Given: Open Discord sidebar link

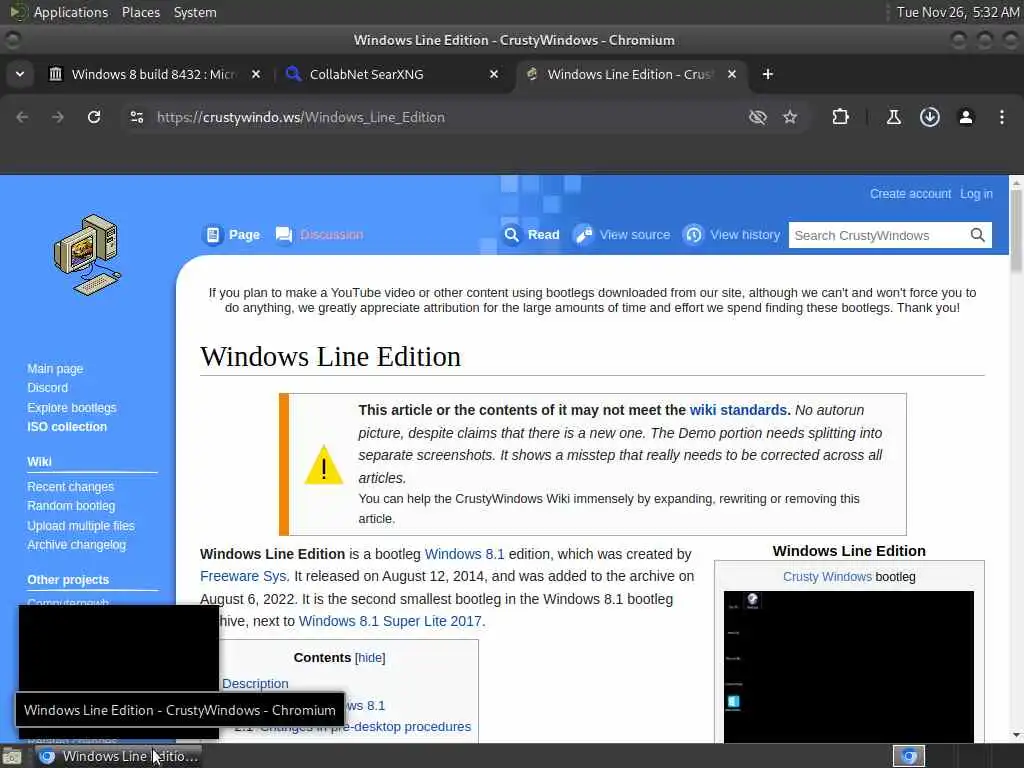Looking at the screenshot, I should 48,388.
